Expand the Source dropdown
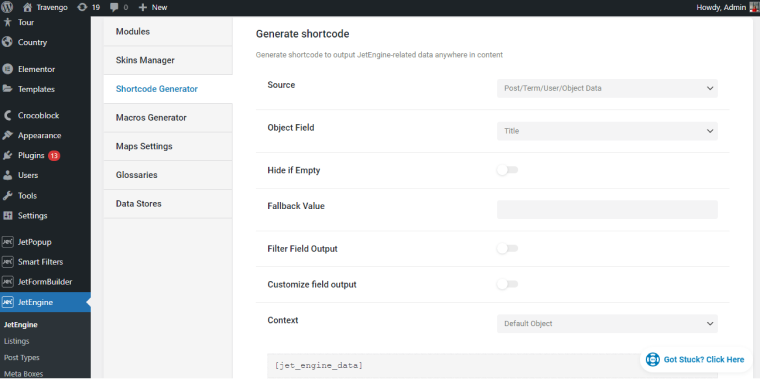Viewport: 760px width, 379px height. click(x=607, y=89)
